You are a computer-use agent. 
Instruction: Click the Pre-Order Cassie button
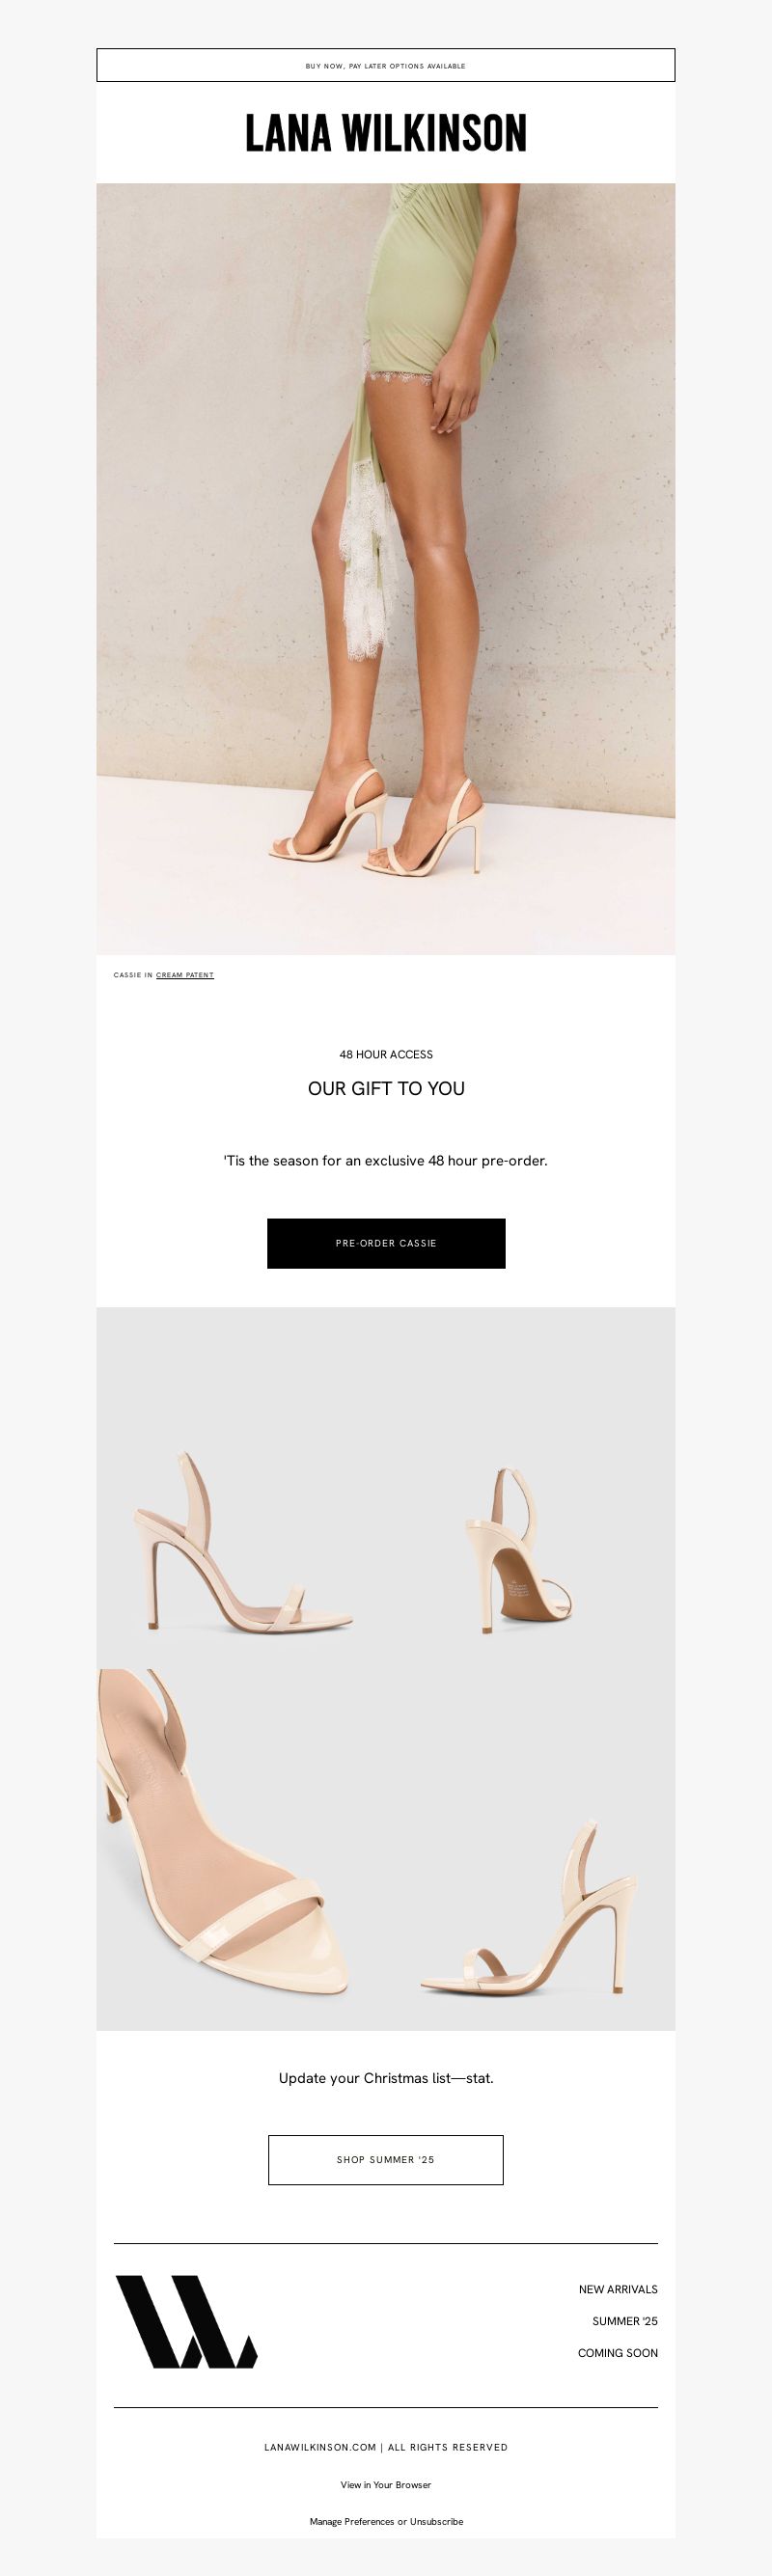386,1243
